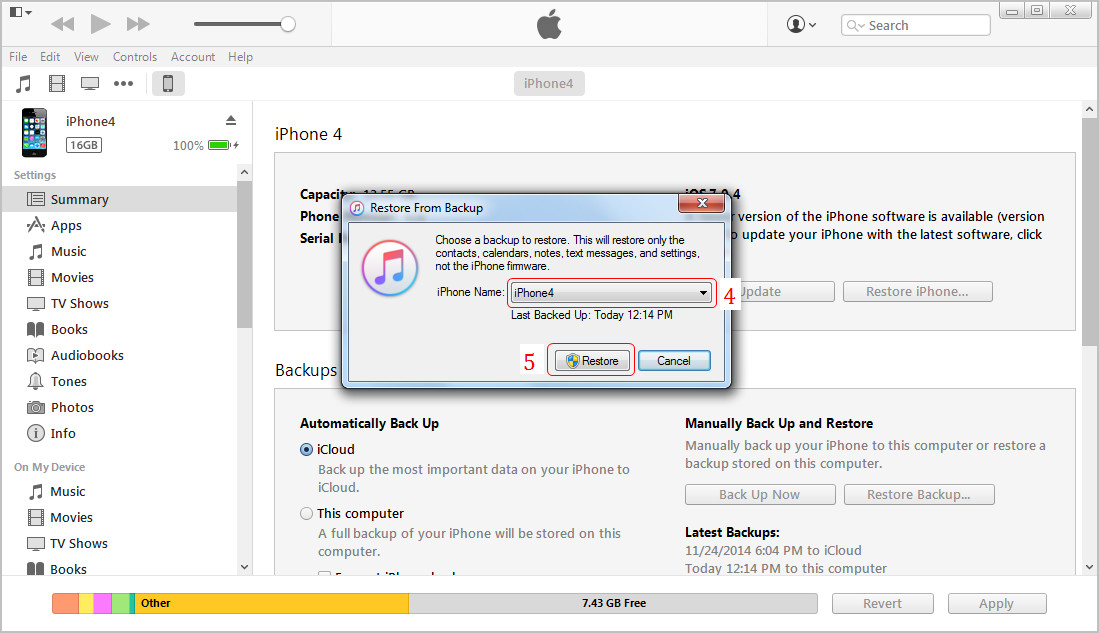Click the battery charge indicator icon
The width and height of the screenshot is (1099, 633).
point(222,145)
